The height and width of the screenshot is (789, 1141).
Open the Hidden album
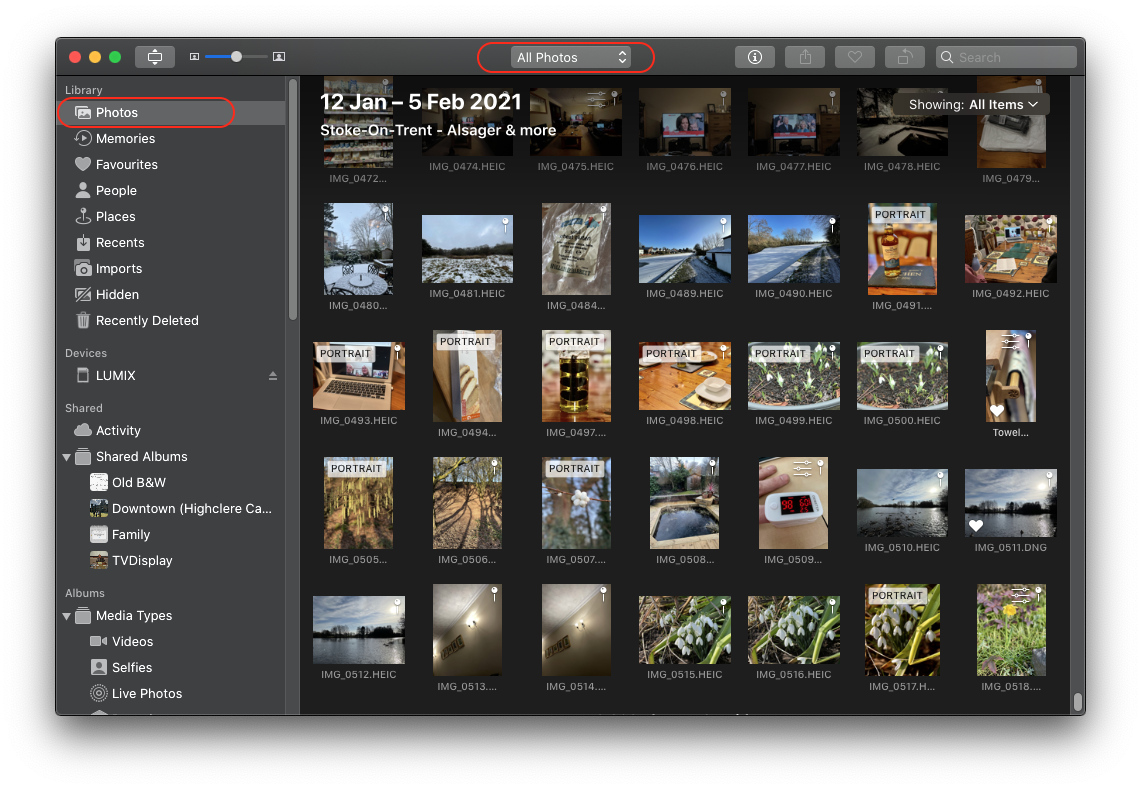(117, 295)
